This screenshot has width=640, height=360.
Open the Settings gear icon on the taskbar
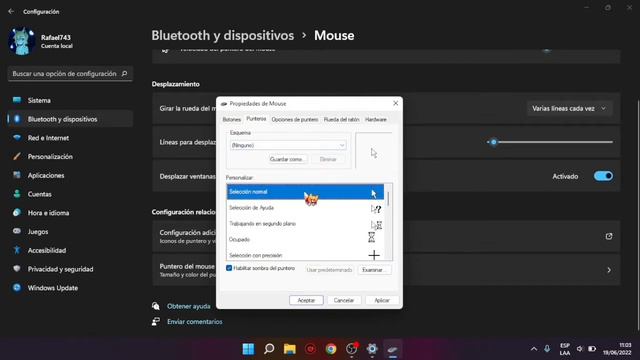[372, 349]
